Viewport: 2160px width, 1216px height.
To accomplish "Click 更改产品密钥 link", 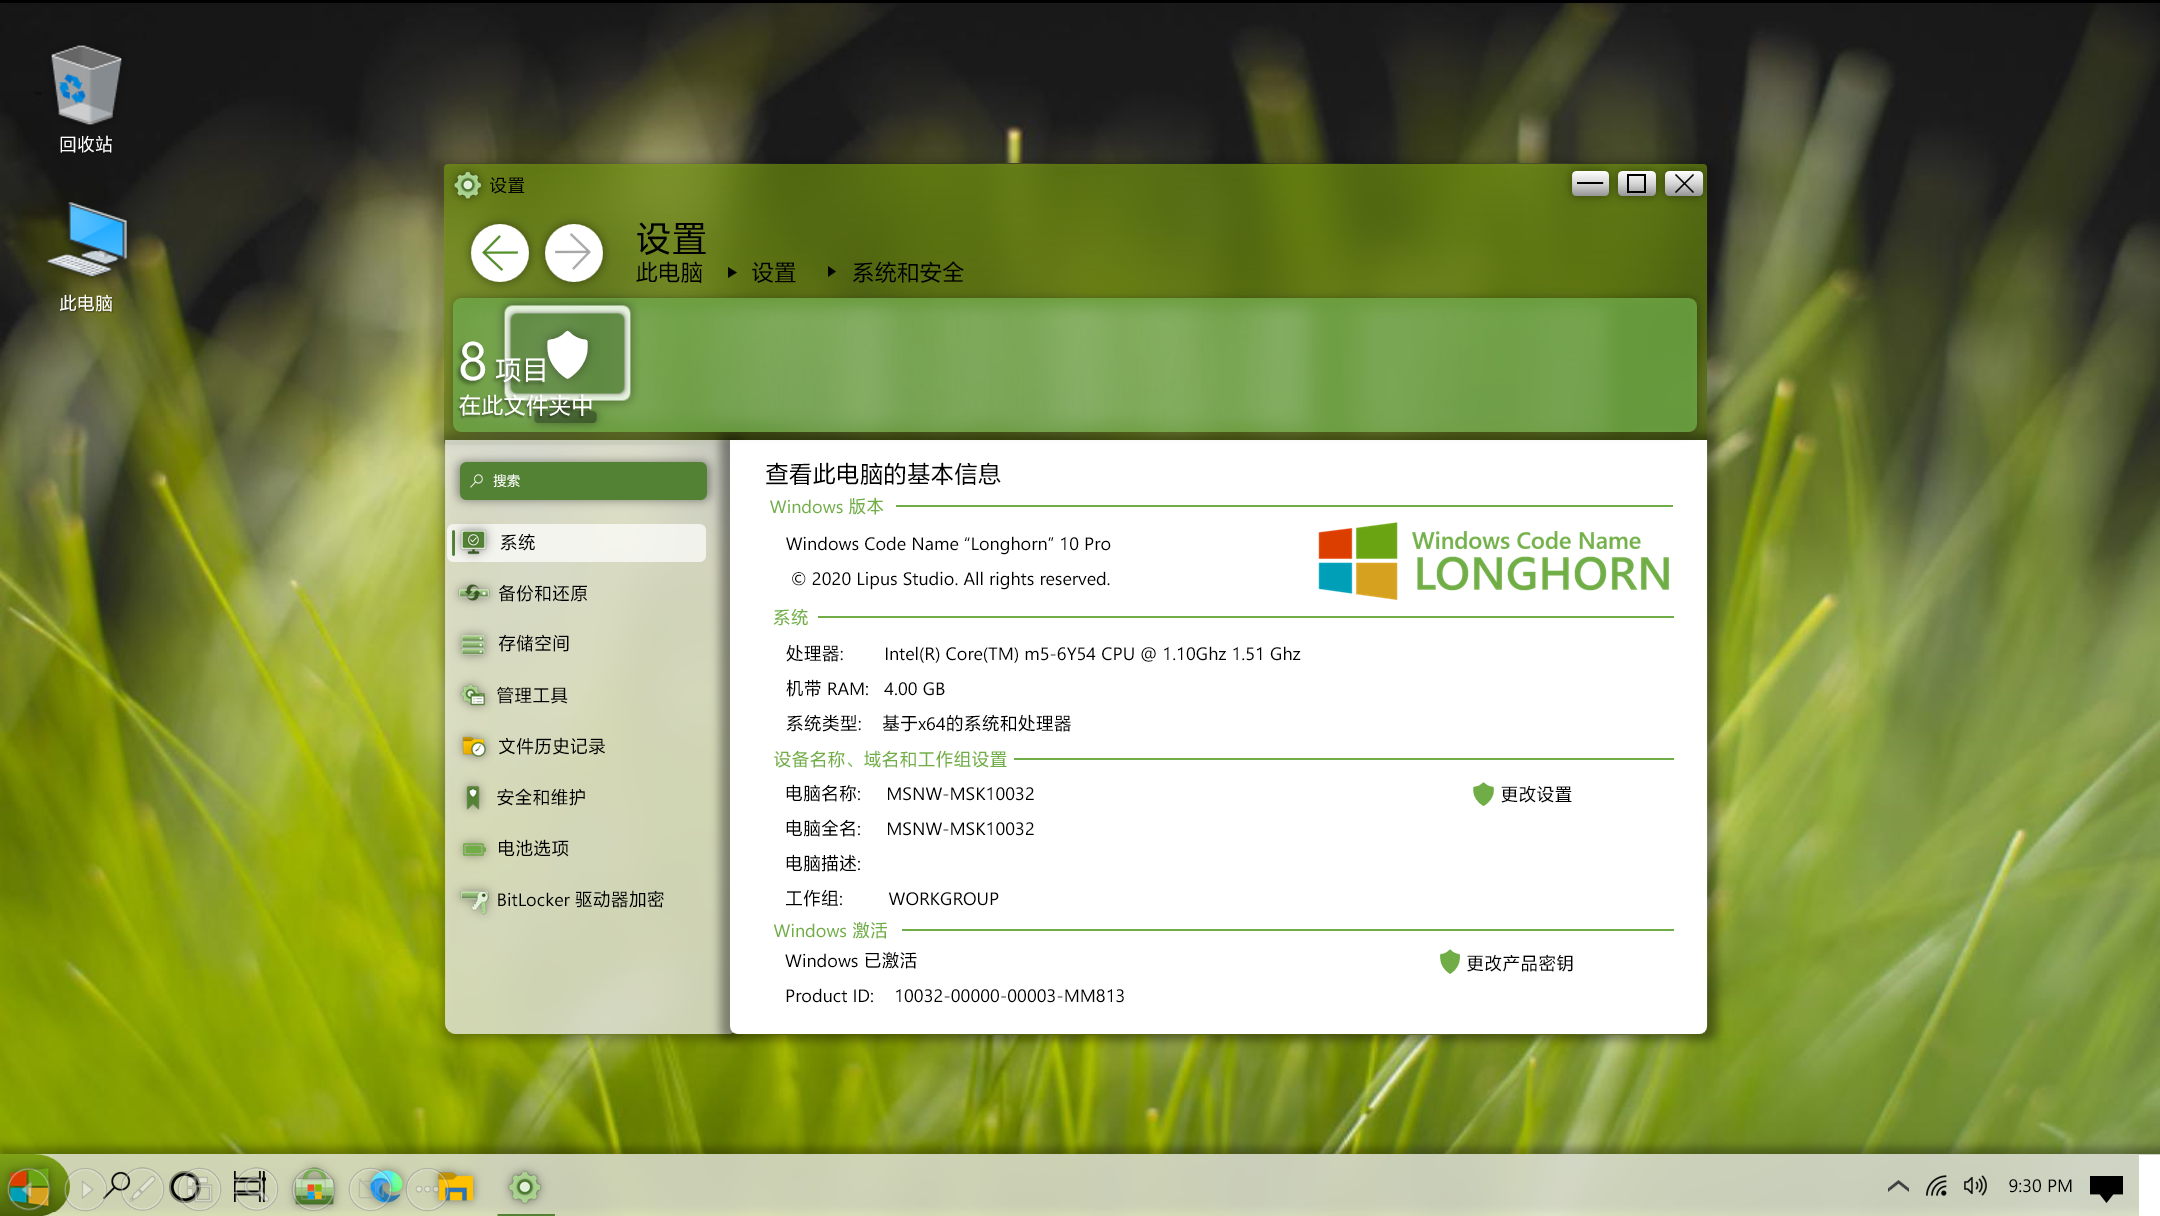I will point(1518,962).
